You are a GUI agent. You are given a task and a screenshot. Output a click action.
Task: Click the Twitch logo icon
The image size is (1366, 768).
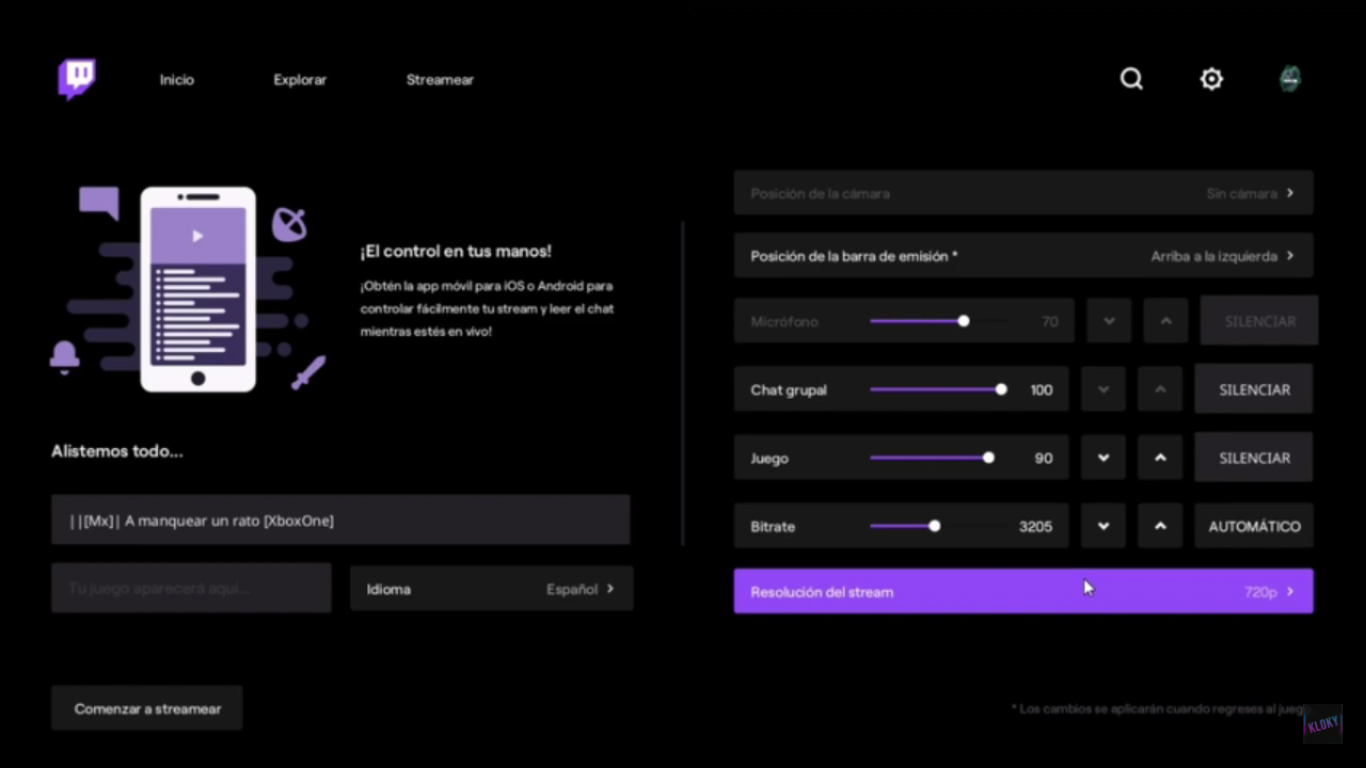click(77, 79)
